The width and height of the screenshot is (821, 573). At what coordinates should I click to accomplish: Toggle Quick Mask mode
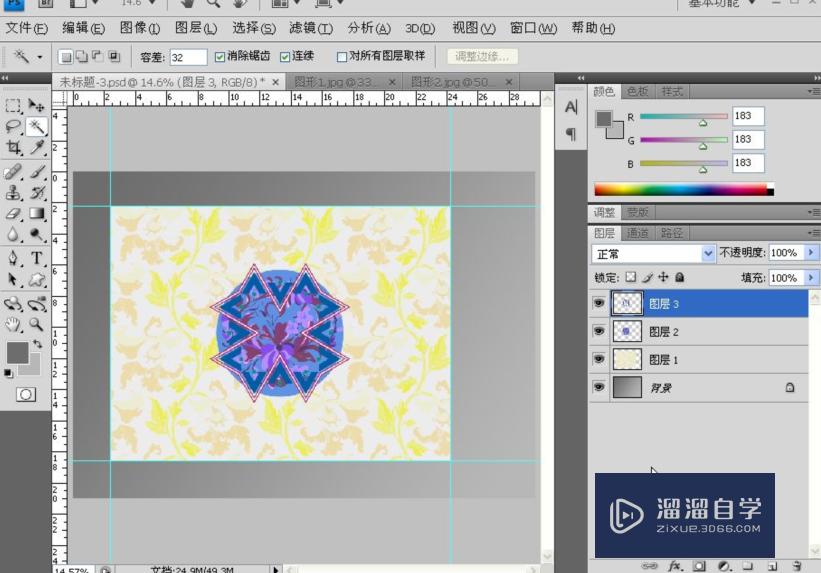(x=26, y=394)
